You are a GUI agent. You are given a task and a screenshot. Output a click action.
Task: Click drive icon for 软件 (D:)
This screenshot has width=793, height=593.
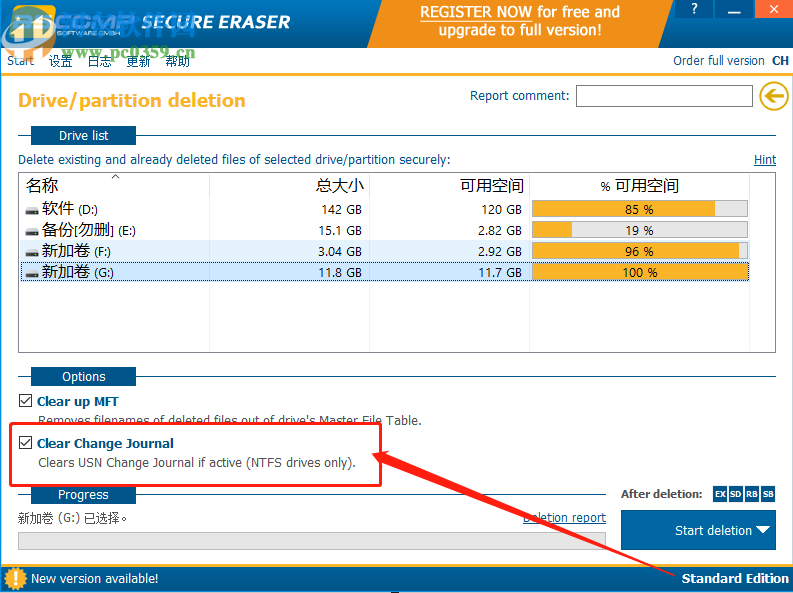point(32,211)
